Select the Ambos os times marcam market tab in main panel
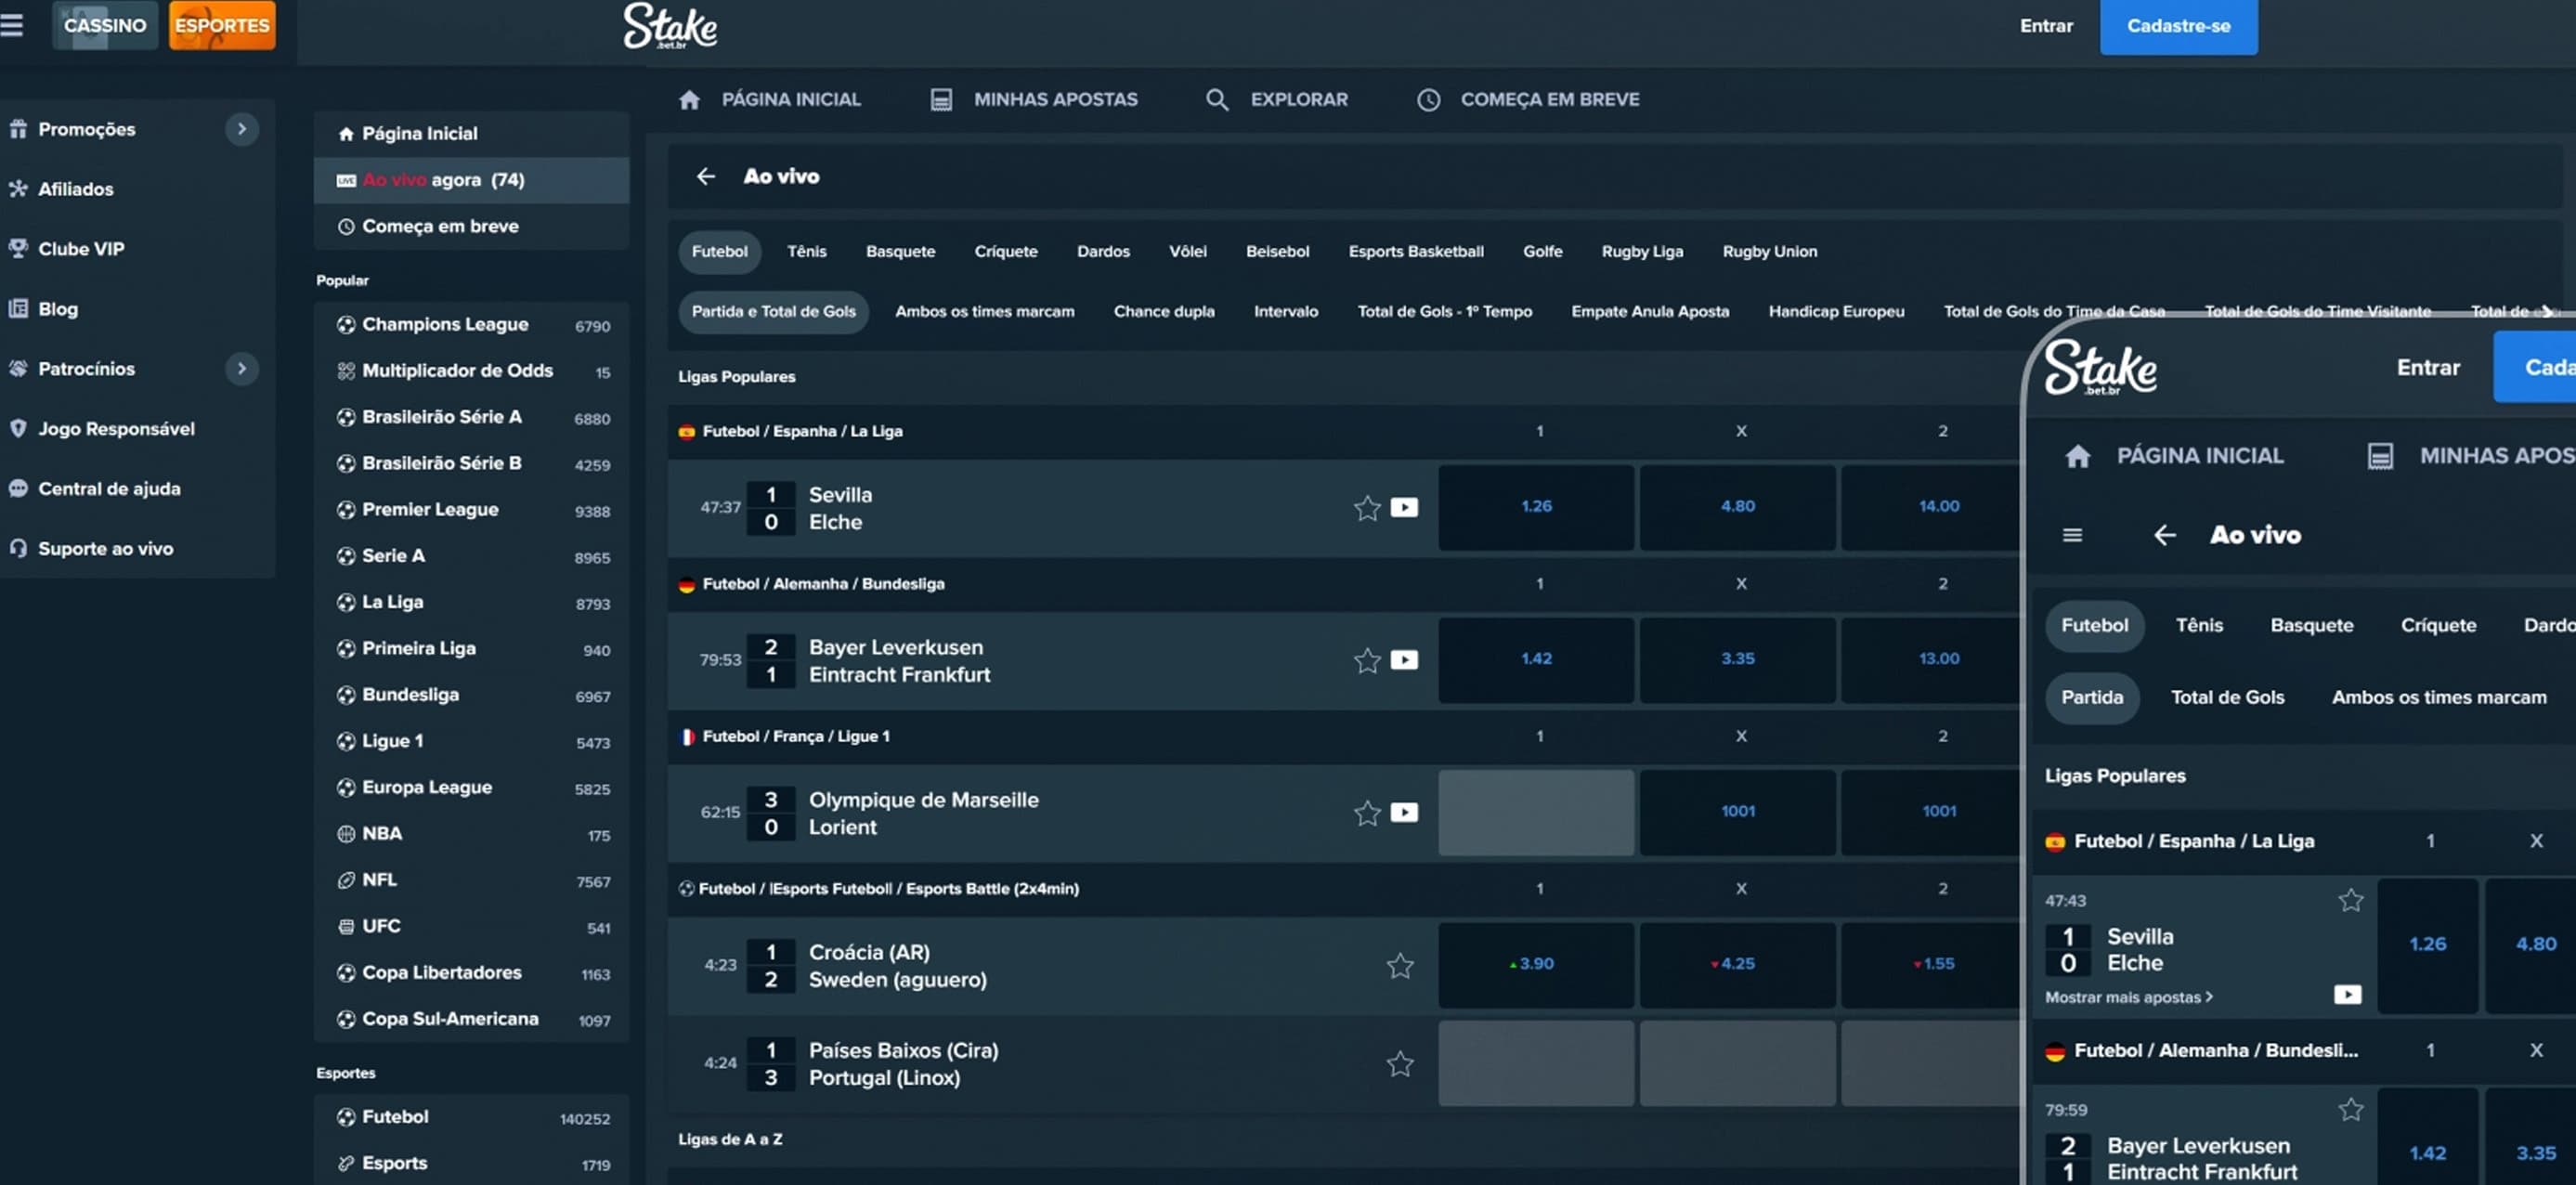The height and width of the screenshot is (1185, 2576). (984, 312)
